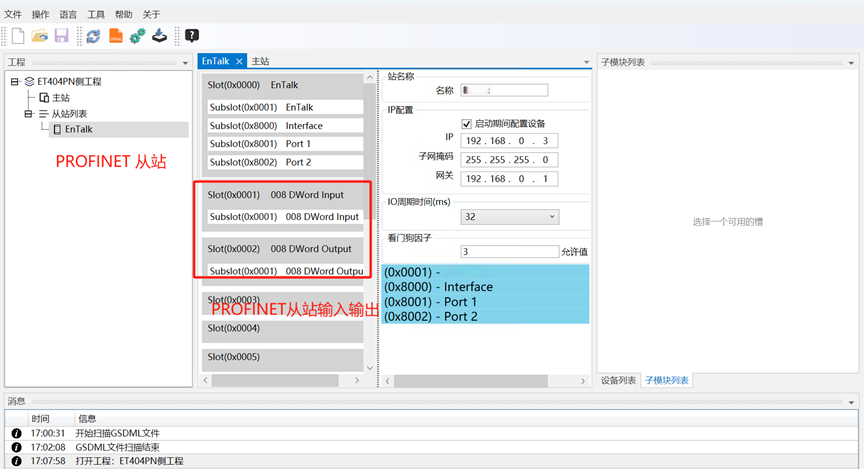864x469 pixels.
Task: Switch to the 主站 tab
Action: coord(260,61)
